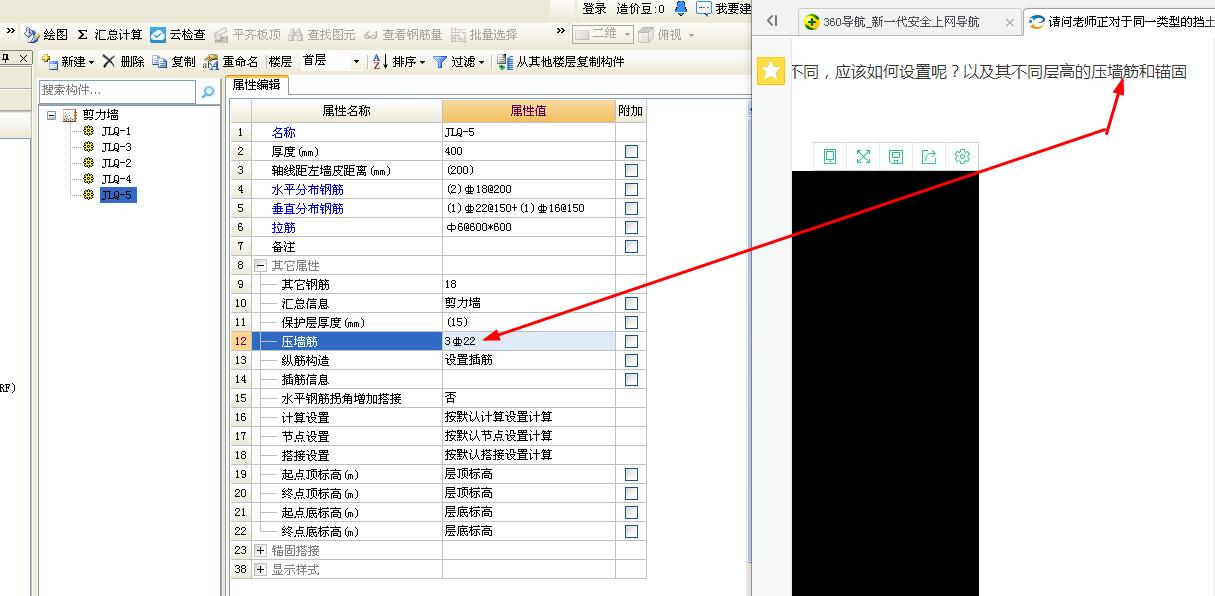Click the gear settings icon above image

coord(962,156)
